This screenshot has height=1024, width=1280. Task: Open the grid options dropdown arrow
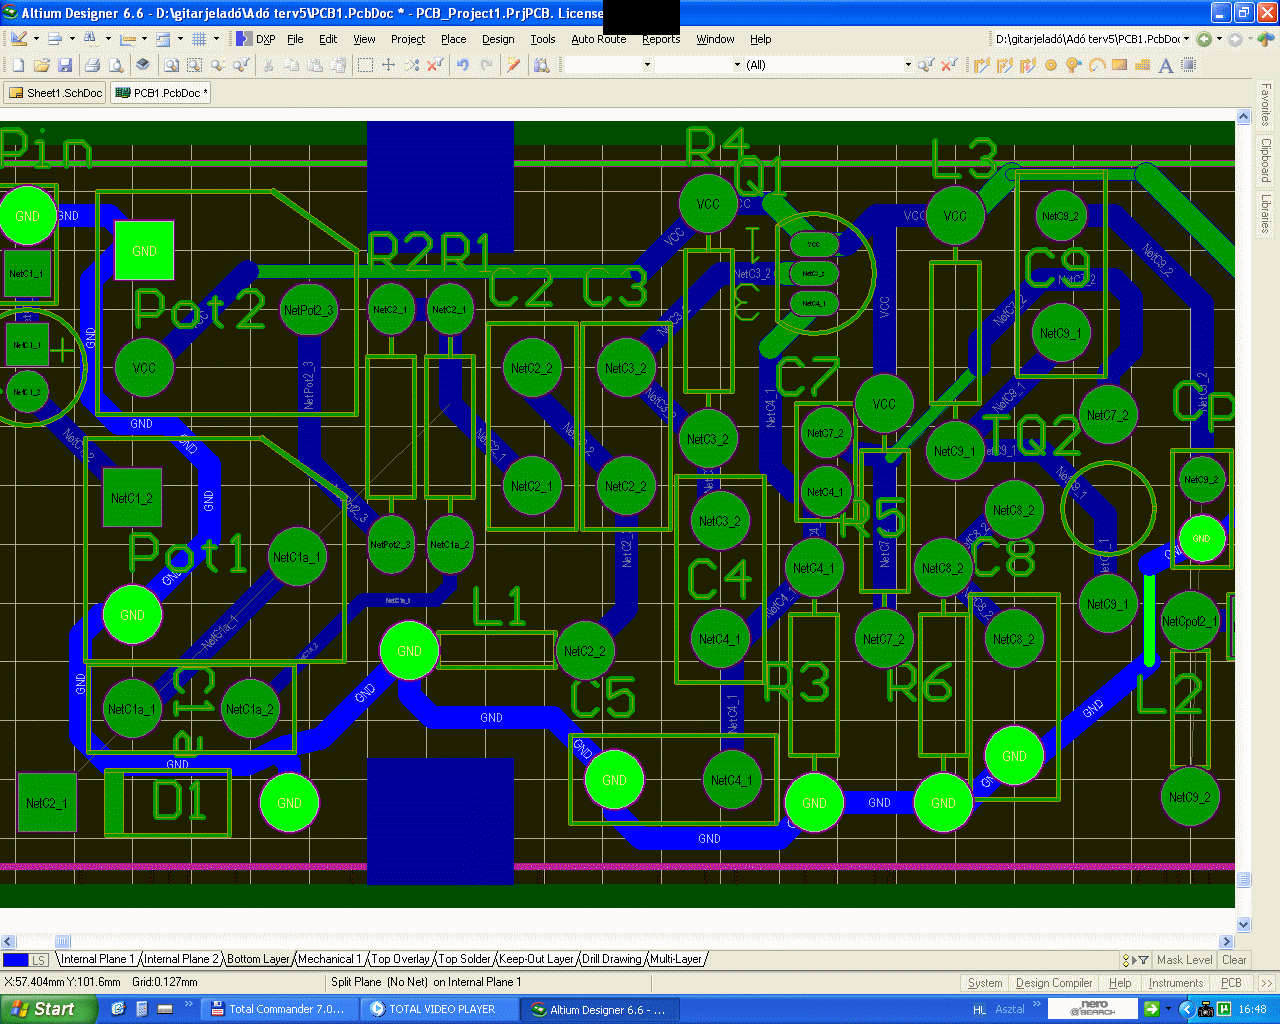[x=216, y=39]
